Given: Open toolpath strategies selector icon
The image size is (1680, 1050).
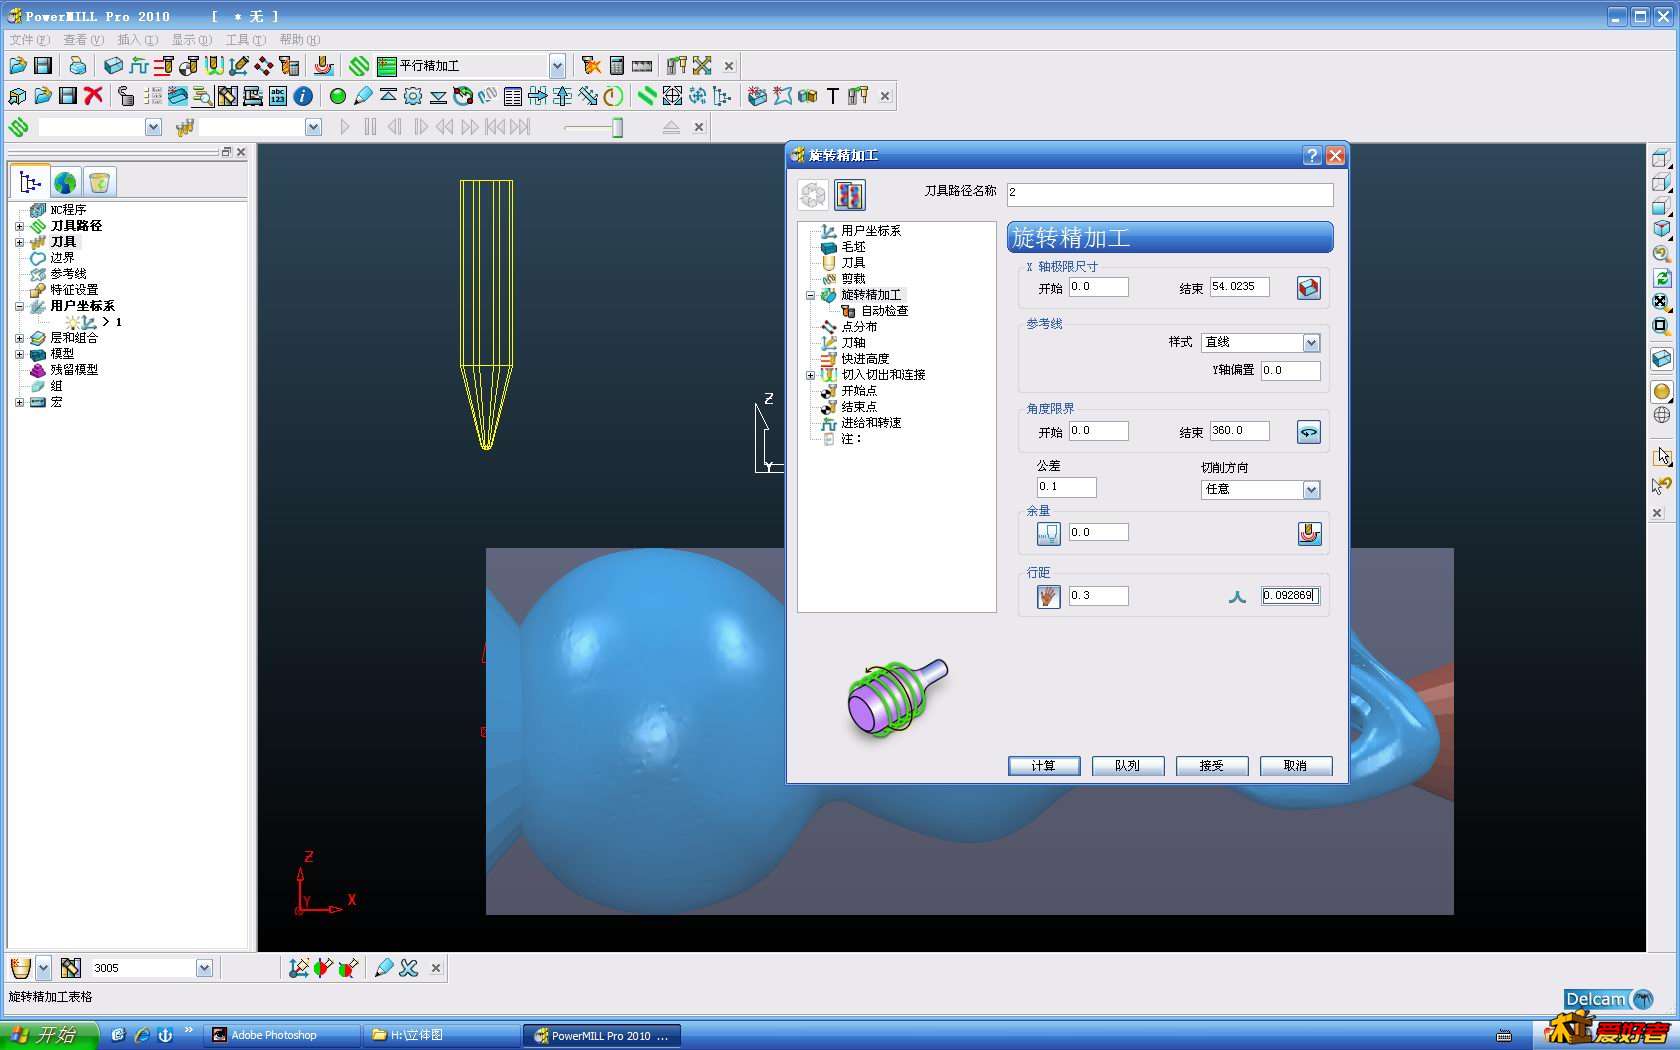Looking at the screenshot, I should tap(359, 66).
